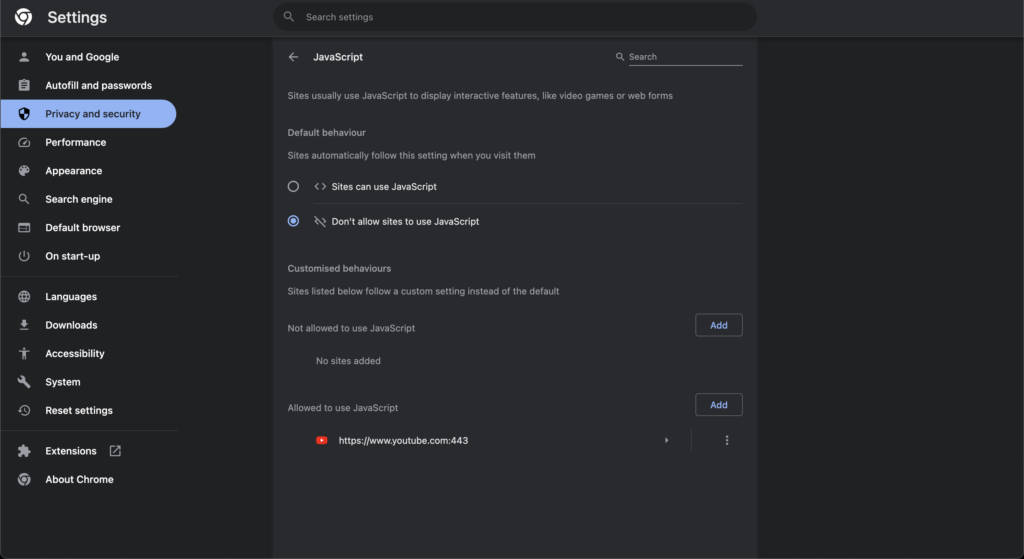Click the puzzle piece icon for Extensions
This screenshot has height=559, width=1024.
click(x=24, y=451)
